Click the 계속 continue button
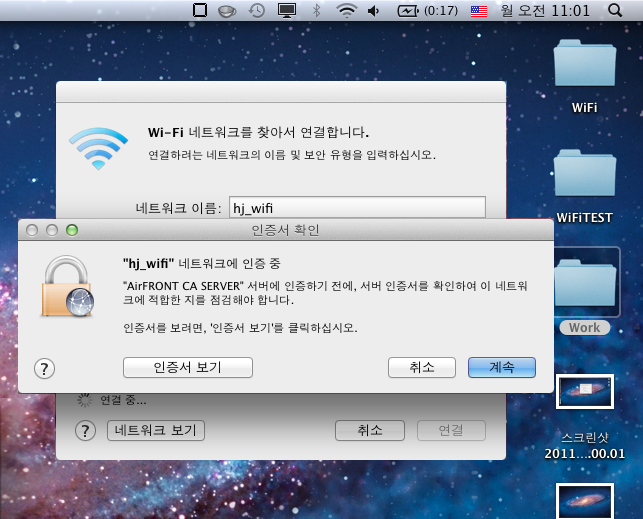This screenshot has width=643, height=519. click(501, 368)
